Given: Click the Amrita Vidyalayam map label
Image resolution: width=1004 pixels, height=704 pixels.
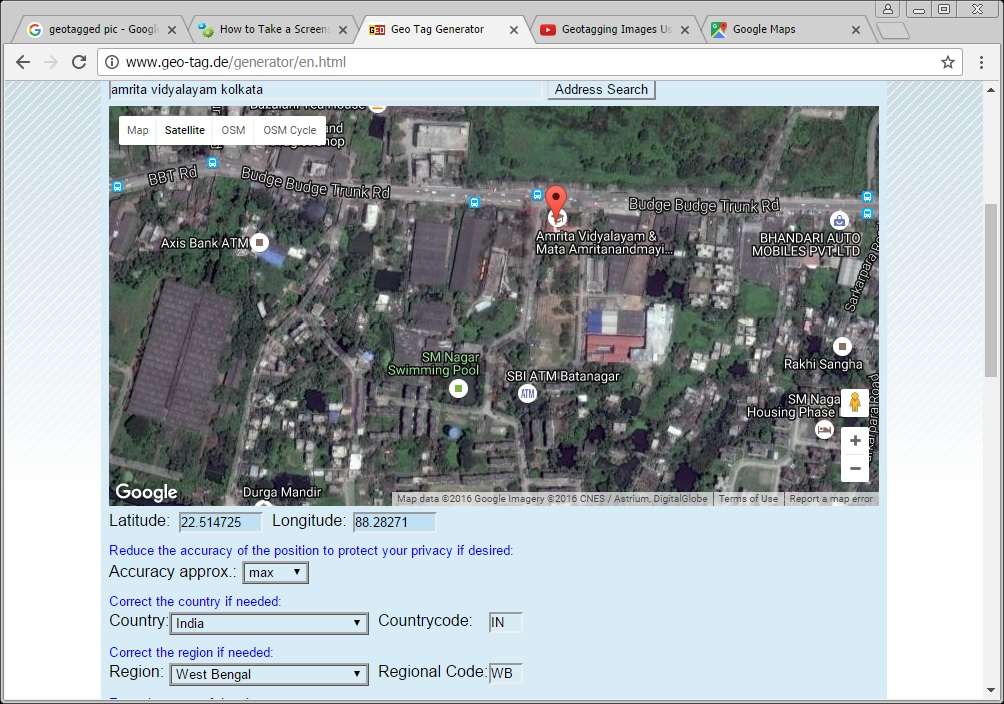Looking at the screenshot, I should (604, 243).
